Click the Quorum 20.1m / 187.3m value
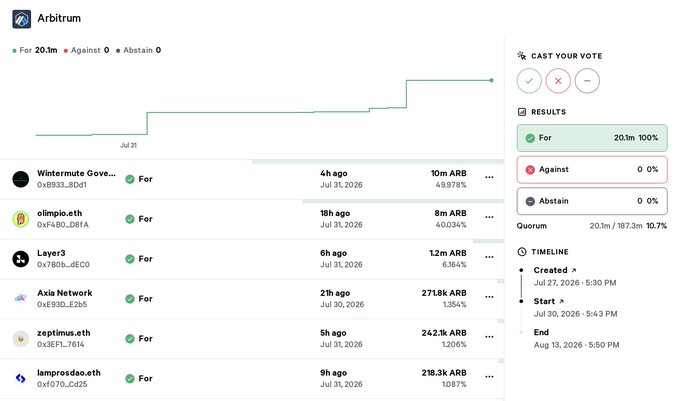 click(x=616, y=226)
